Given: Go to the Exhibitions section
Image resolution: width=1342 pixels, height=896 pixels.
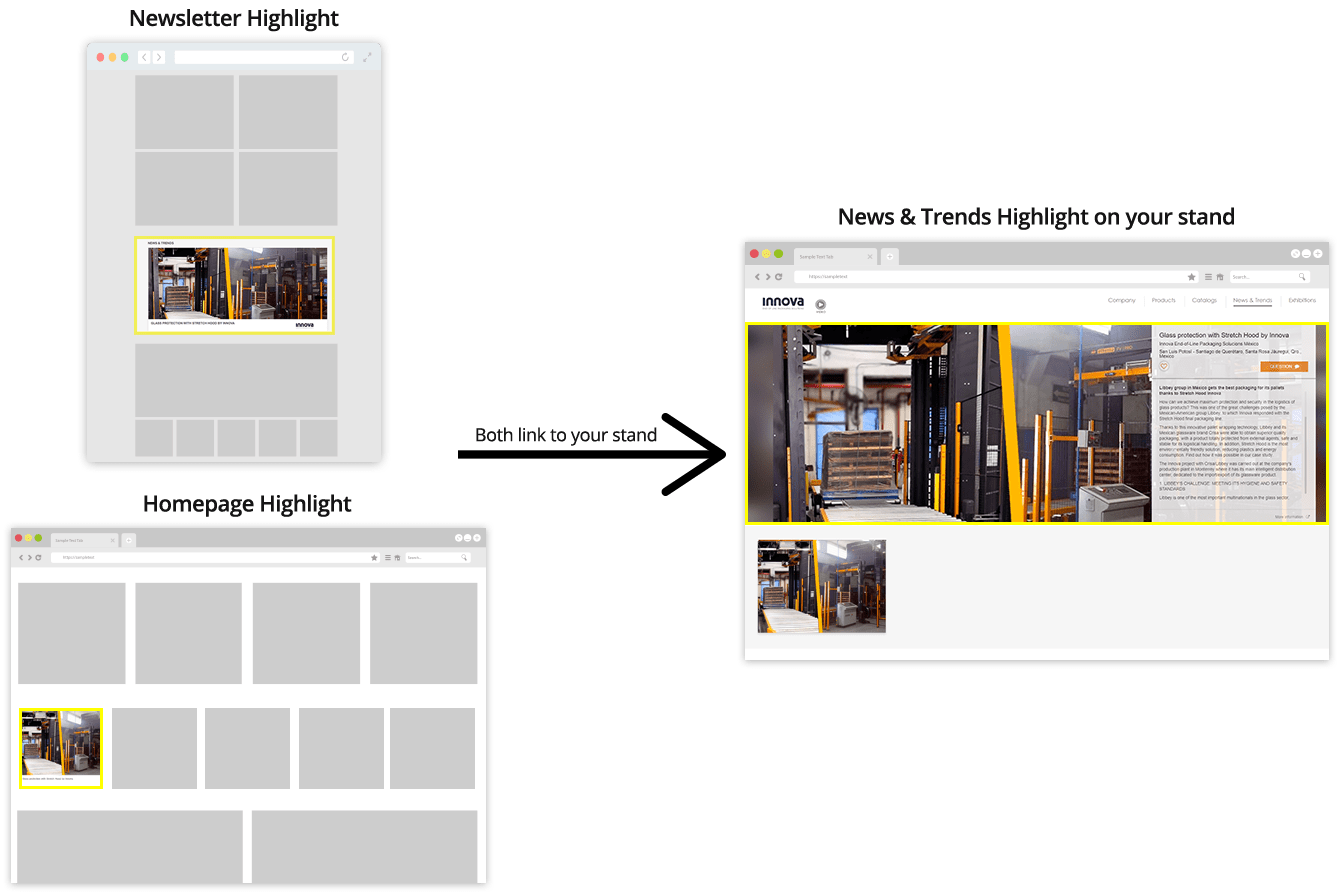Looking at the screenshot, I should point(1302,300).
